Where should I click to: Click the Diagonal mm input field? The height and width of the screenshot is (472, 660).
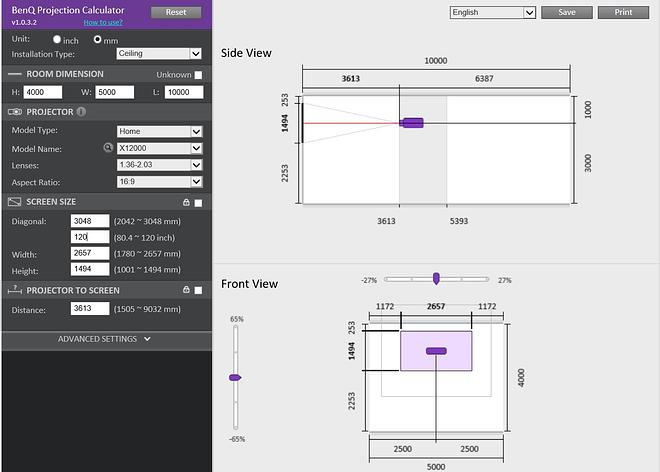tap(90, 221)
